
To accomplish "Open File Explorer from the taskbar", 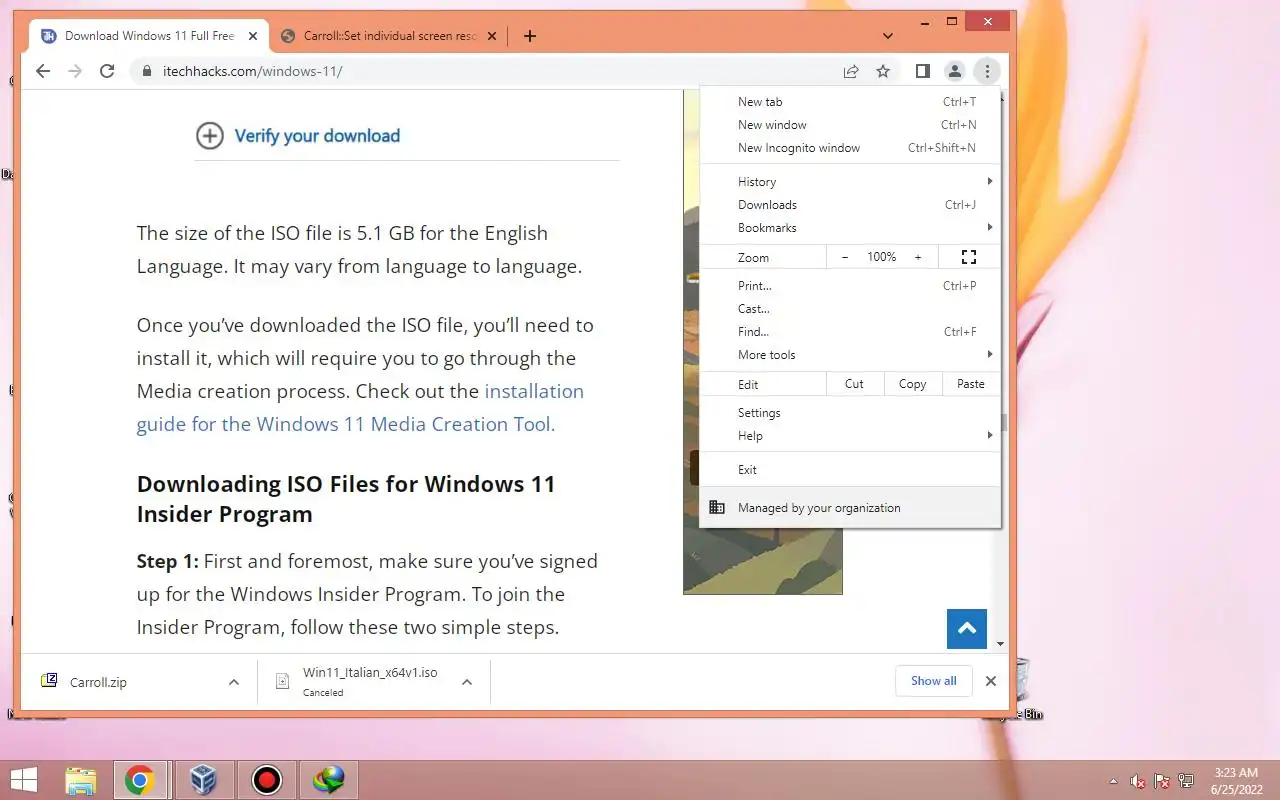I will pos(81,780).
